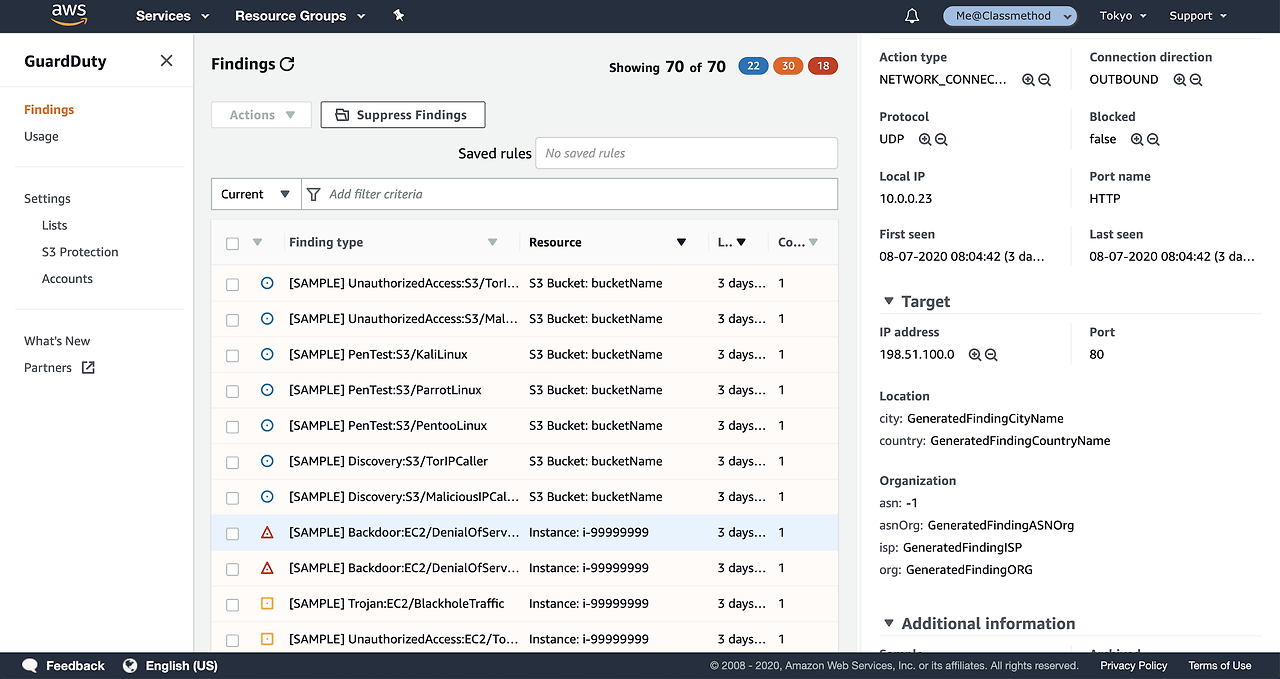The width and height of the screenshot is (1280, 679).
Task: Click the funnel filter icon
Action: click(x=314, y=194)
